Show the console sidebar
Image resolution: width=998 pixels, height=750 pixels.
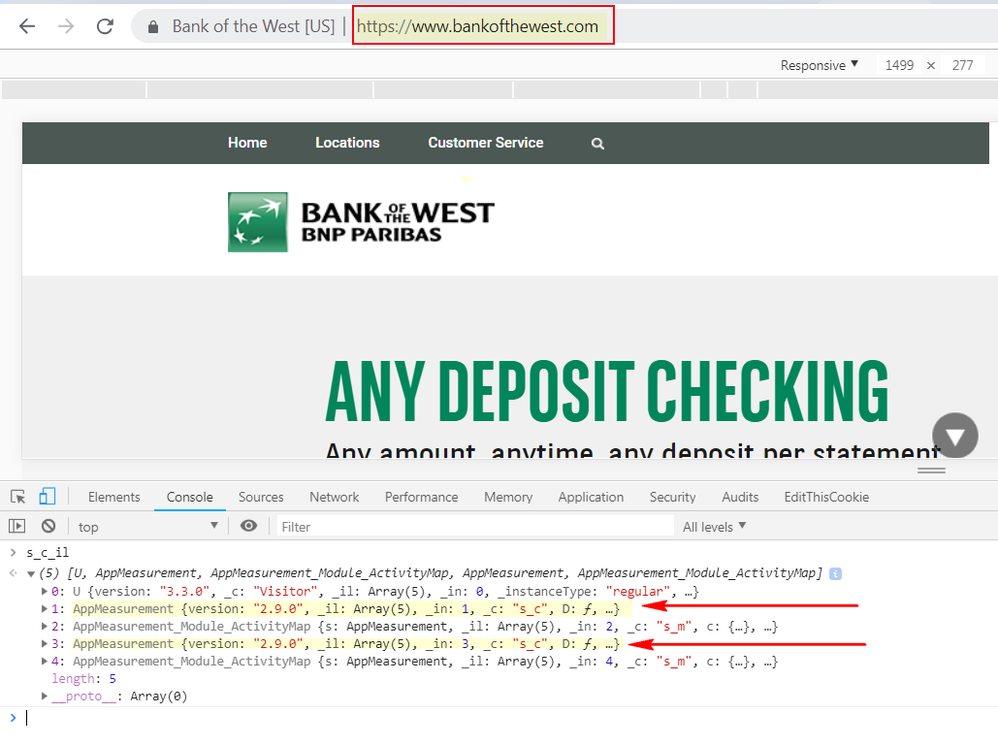tap(17, 526)
